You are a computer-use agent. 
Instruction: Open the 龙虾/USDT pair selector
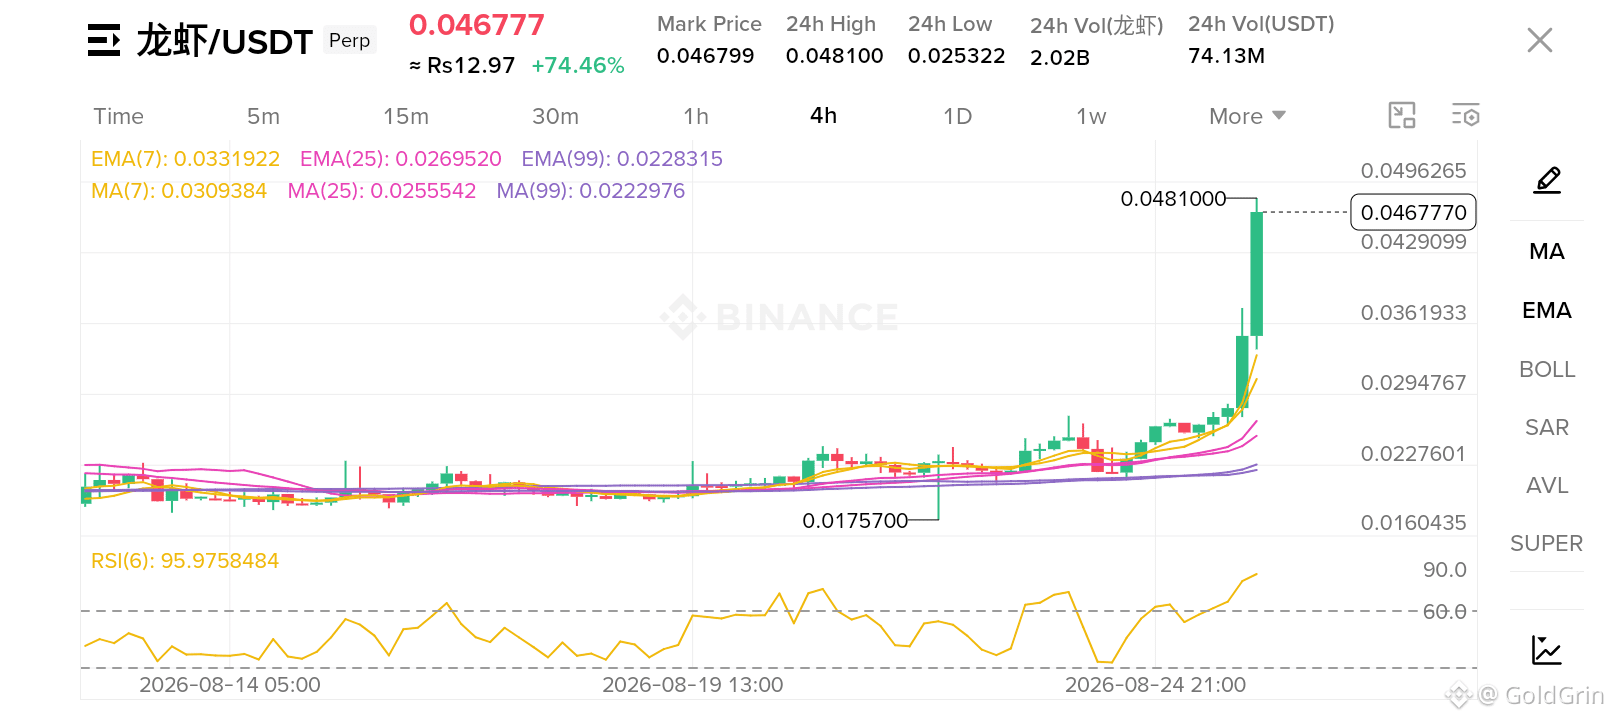(225, 41)
